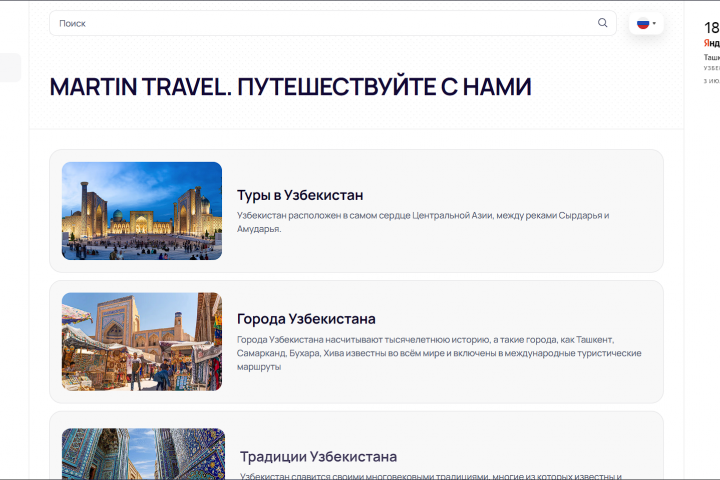This screenshot has height=480, width=720.
Task: Open the blue mosaic thumbnail for Традиции Узбекистана
Action: coord(143,454)
